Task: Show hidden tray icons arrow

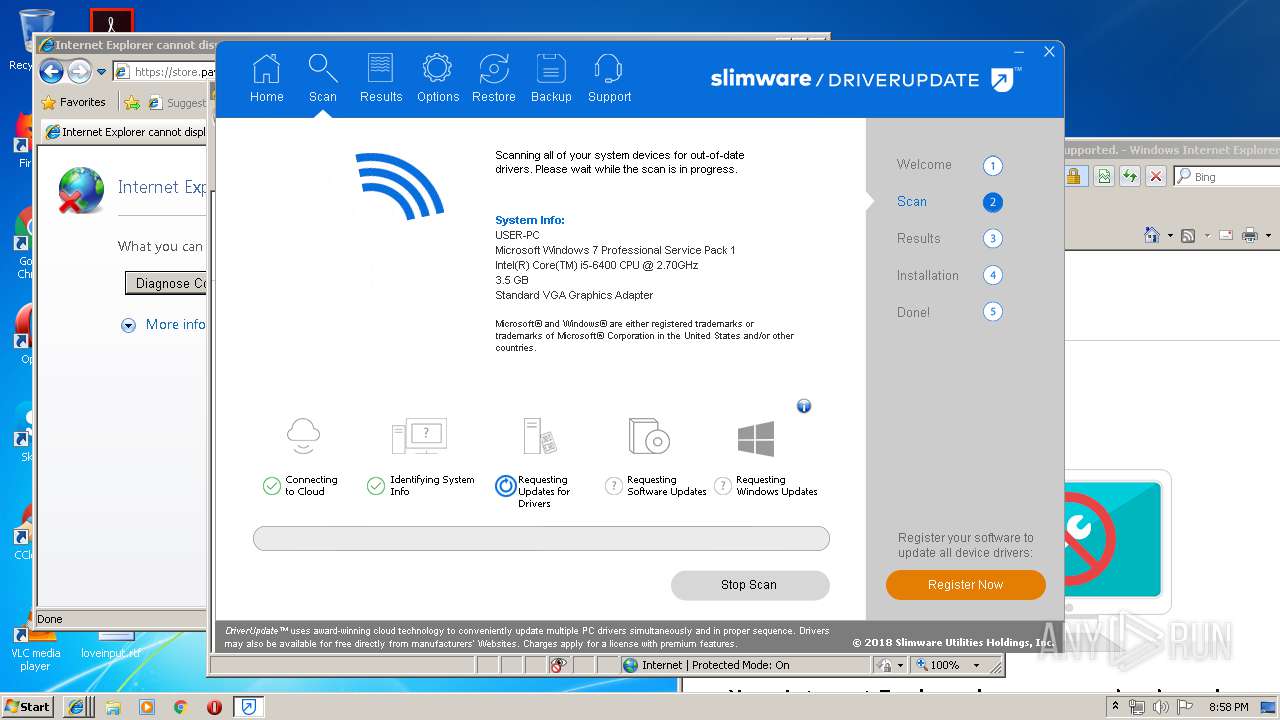Action: 1115,707
